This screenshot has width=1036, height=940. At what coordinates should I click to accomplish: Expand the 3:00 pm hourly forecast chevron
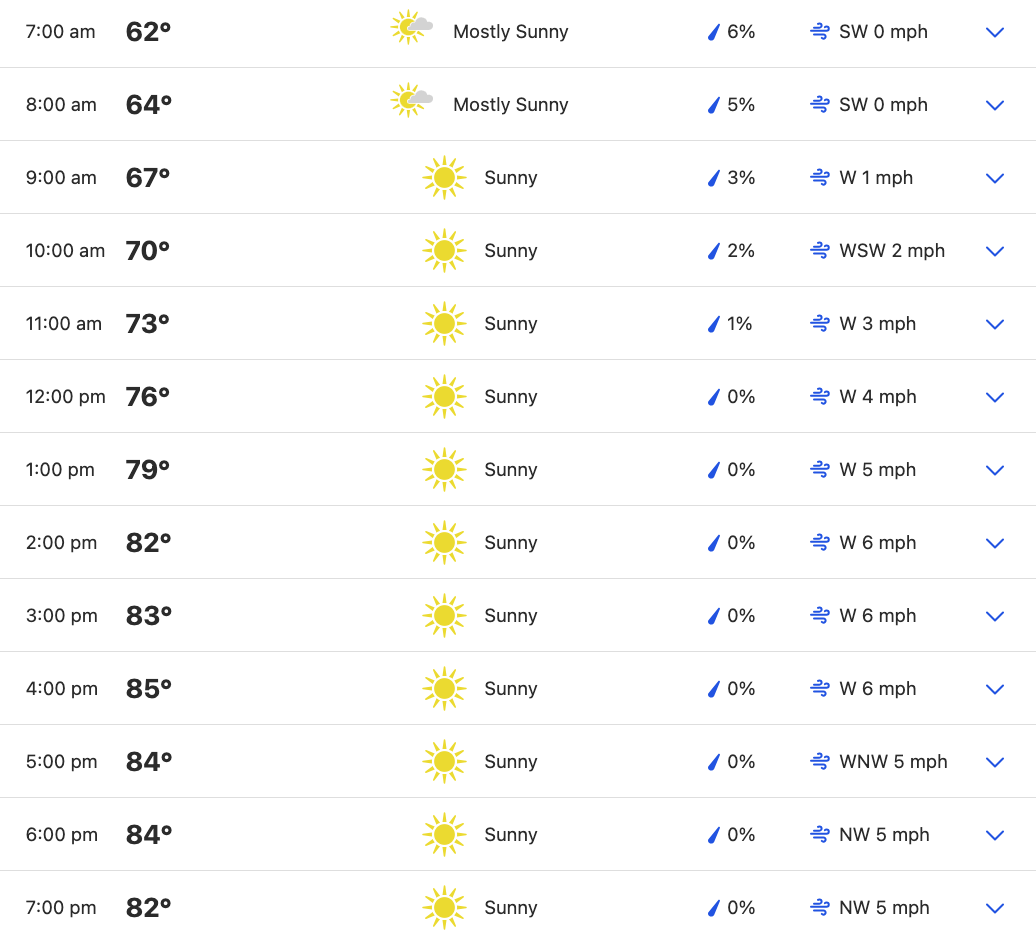(x=994, y=616)
